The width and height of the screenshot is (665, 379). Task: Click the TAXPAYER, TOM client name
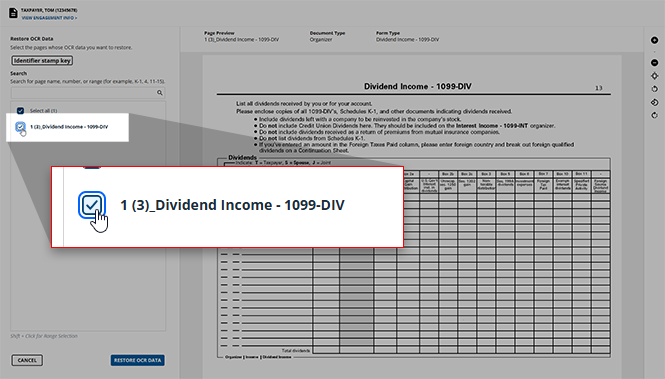pyautogui.click(x=49, y=10)
